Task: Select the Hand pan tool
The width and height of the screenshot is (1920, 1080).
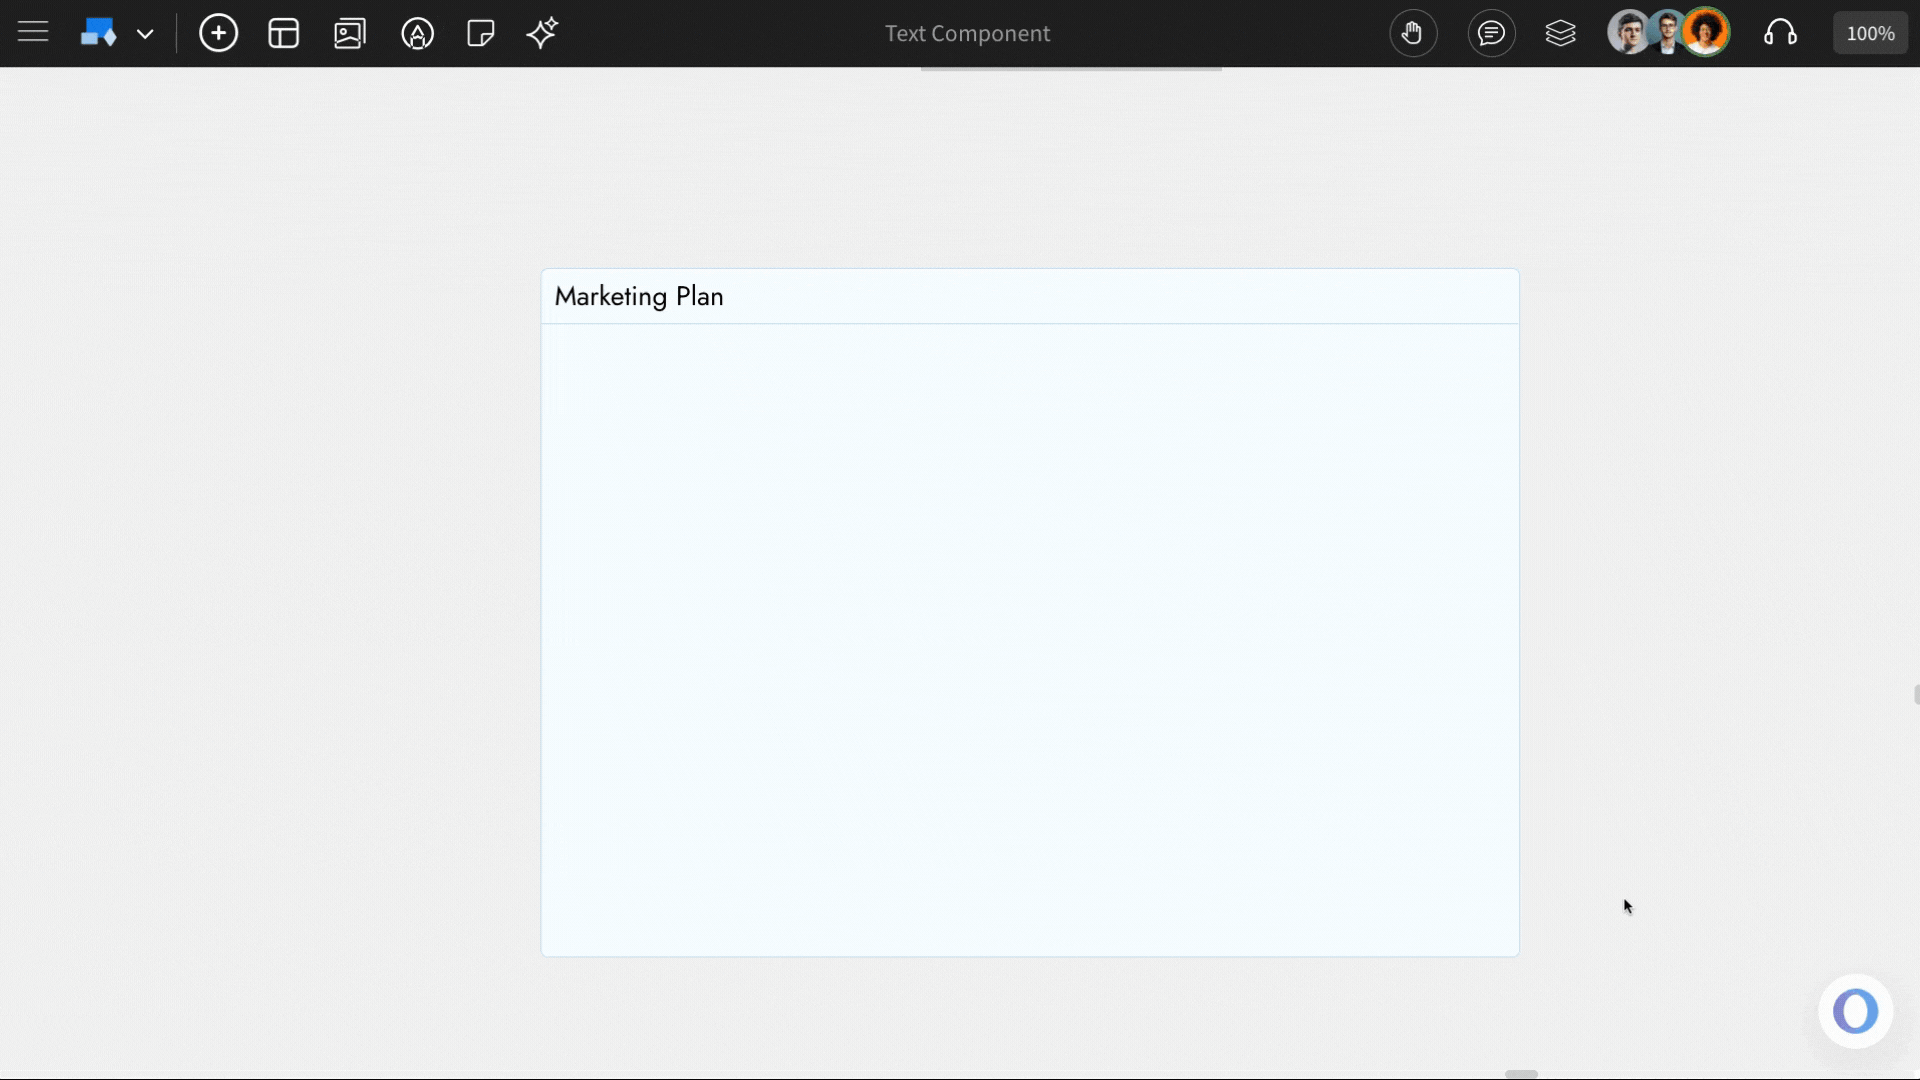Action: [x=1413, y=33]
